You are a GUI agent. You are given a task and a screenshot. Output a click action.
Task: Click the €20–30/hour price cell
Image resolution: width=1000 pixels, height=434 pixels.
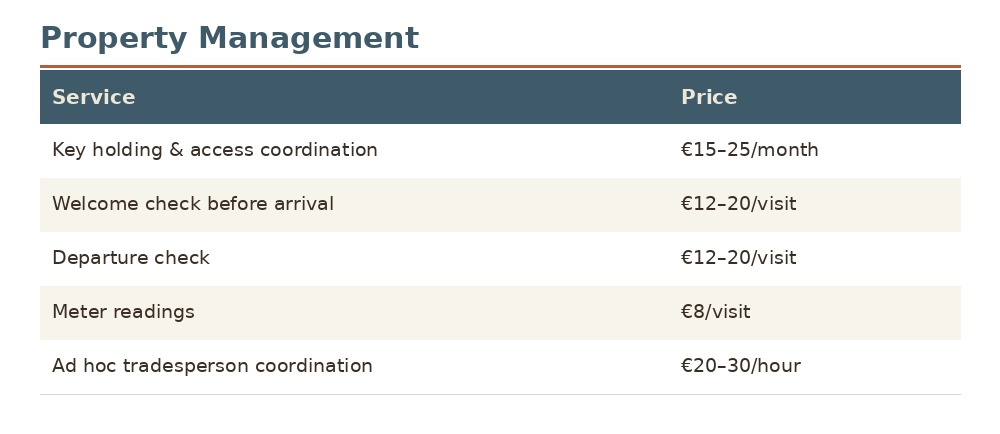(740, 366)
